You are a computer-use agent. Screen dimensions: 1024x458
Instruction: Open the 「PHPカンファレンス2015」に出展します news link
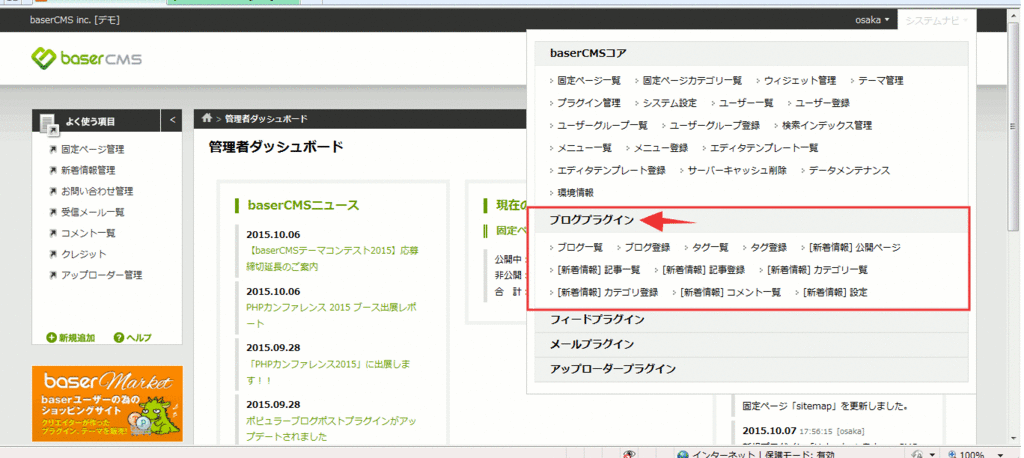click(x=328, y=372)
